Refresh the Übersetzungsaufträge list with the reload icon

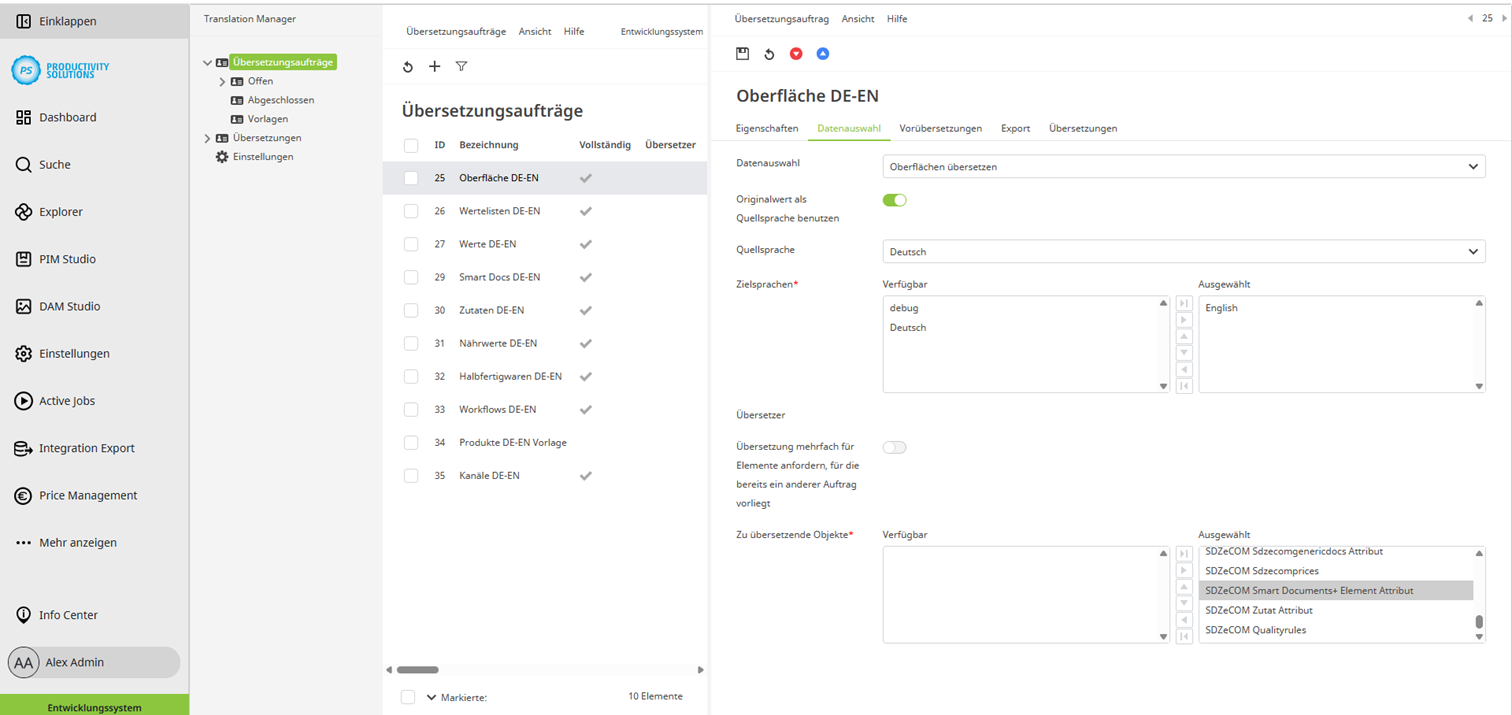(407, 66)
